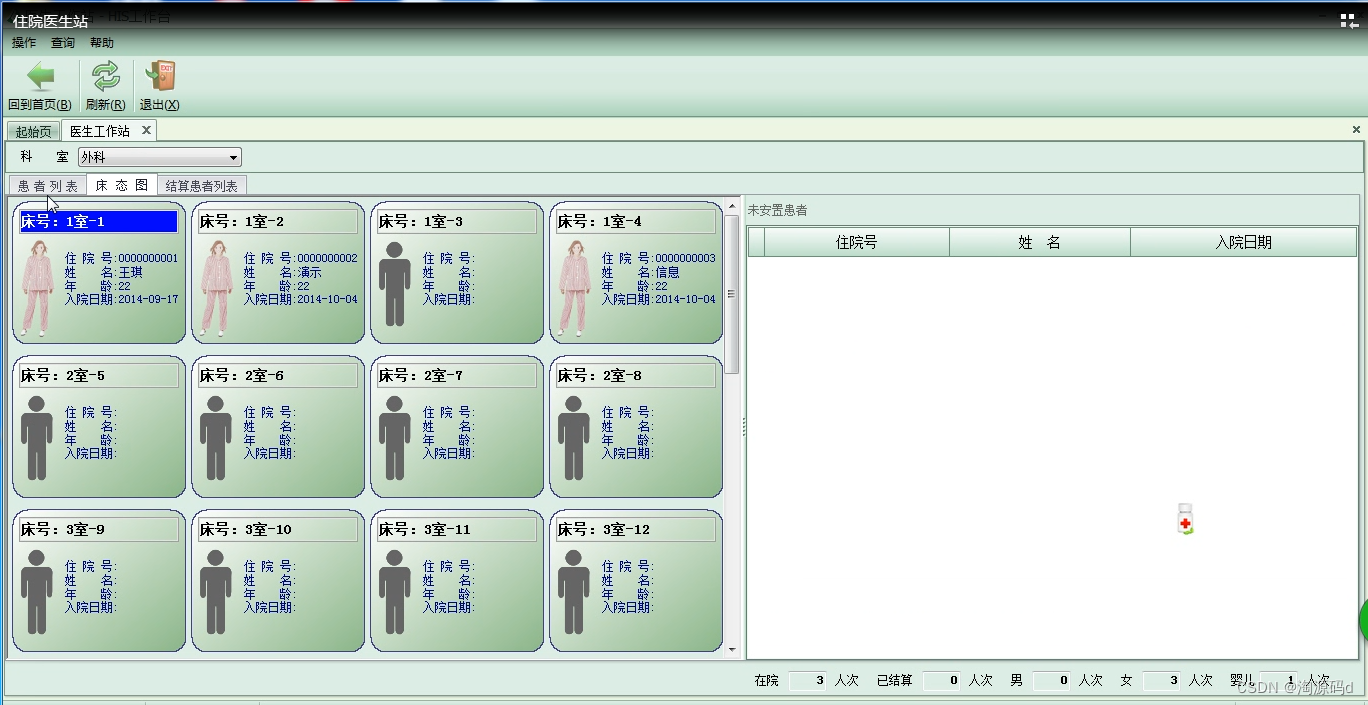The width and height of the screenshot is (1368, 705).
Task: Switch to the 床态图 tab
Action: click(x=122, y=185)
